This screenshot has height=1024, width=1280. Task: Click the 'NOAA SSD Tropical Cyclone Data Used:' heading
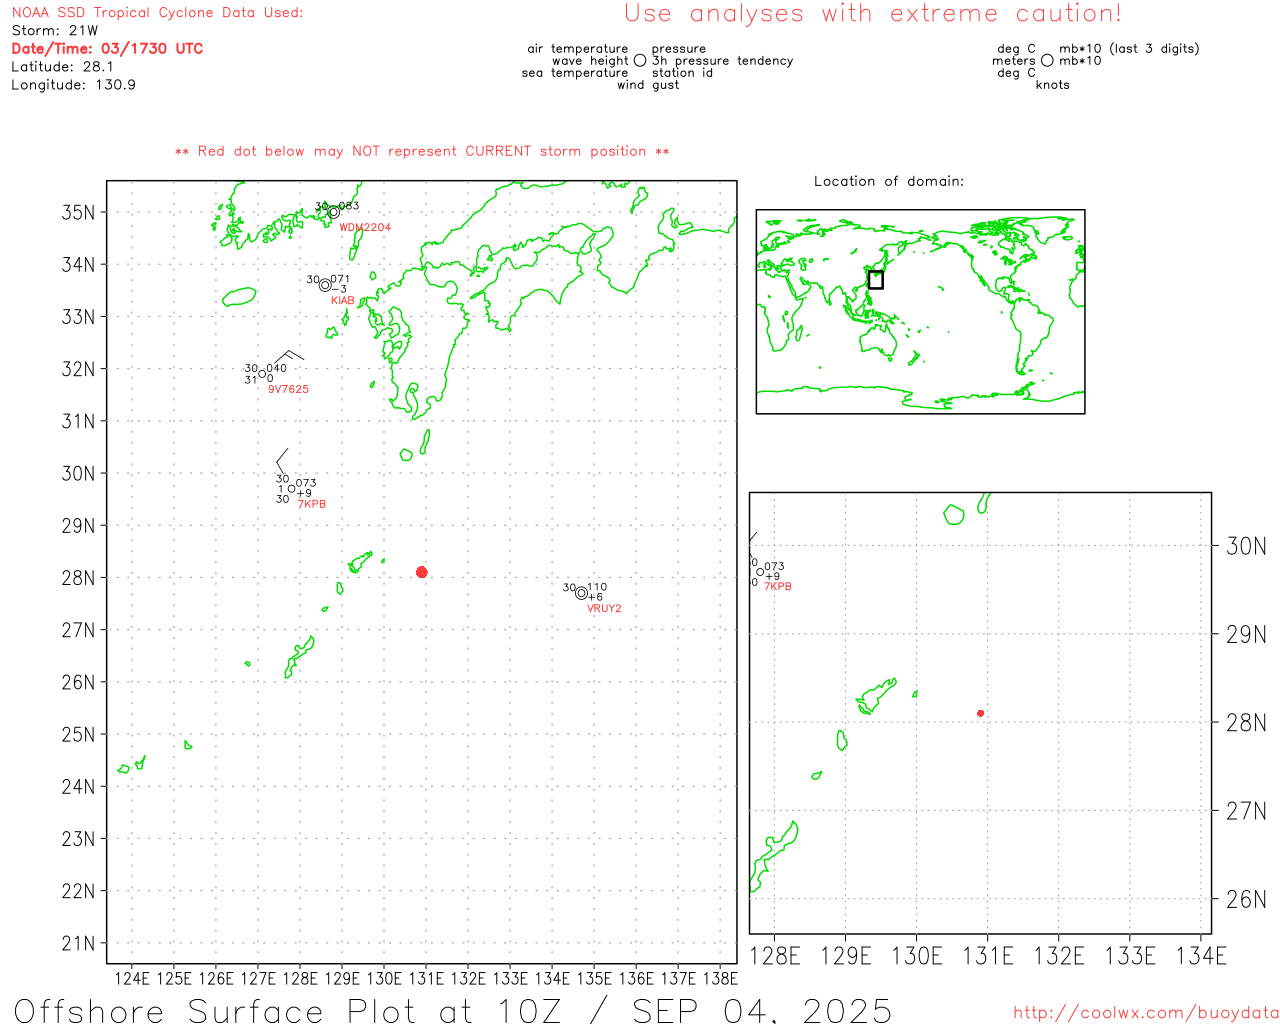(x=157, y=13)
